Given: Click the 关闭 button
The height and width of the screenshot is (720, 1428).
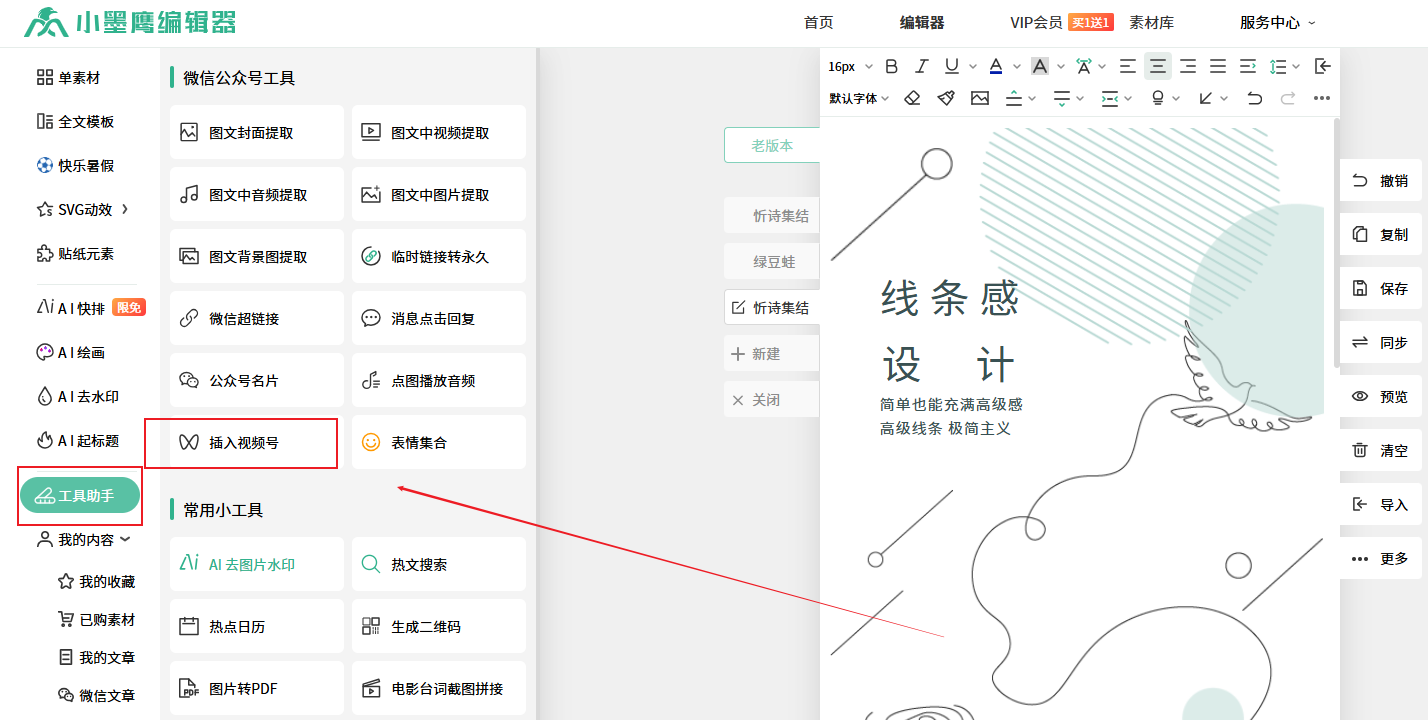Looking at the screenshot, I should [772, 399].
